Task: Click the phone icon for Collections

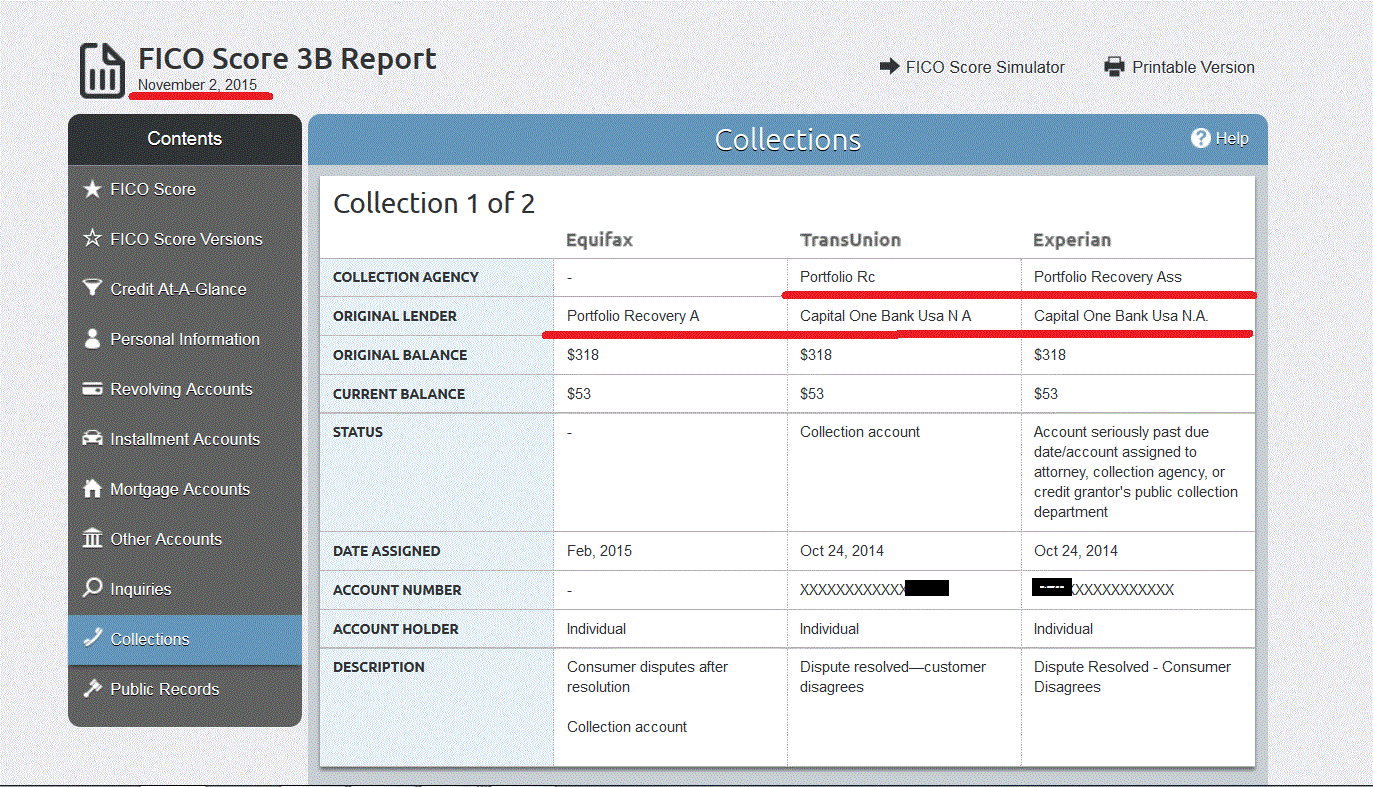Action: pos(92,638)
